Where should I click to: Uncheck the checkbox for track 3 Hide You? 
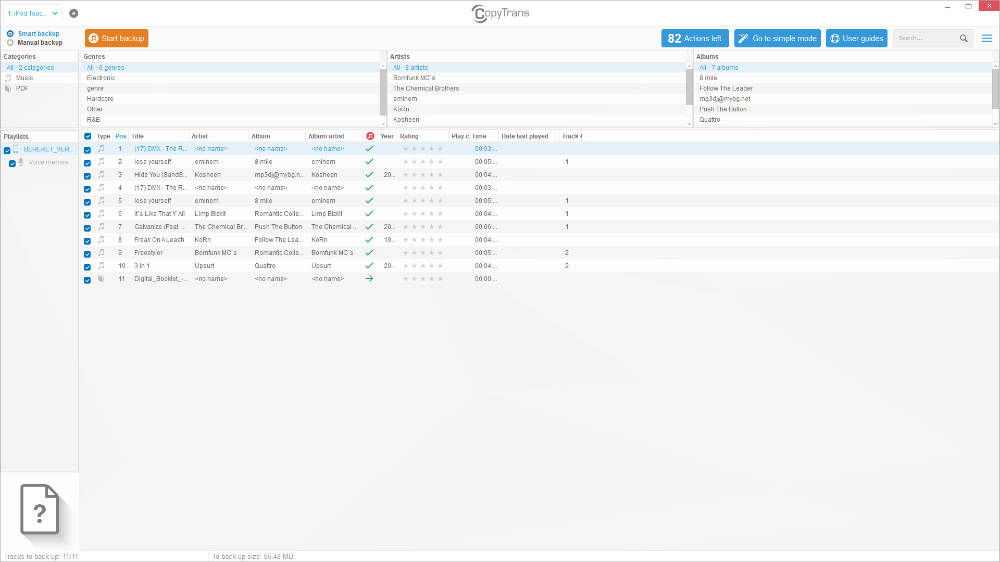(x=88, y=175)
